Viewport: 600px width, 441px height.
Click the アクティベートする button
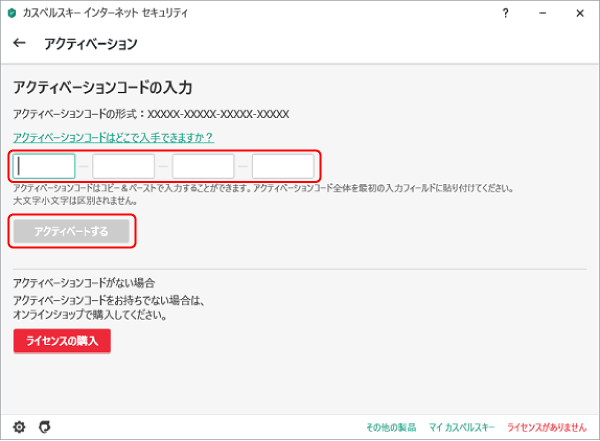pos(72,231)
